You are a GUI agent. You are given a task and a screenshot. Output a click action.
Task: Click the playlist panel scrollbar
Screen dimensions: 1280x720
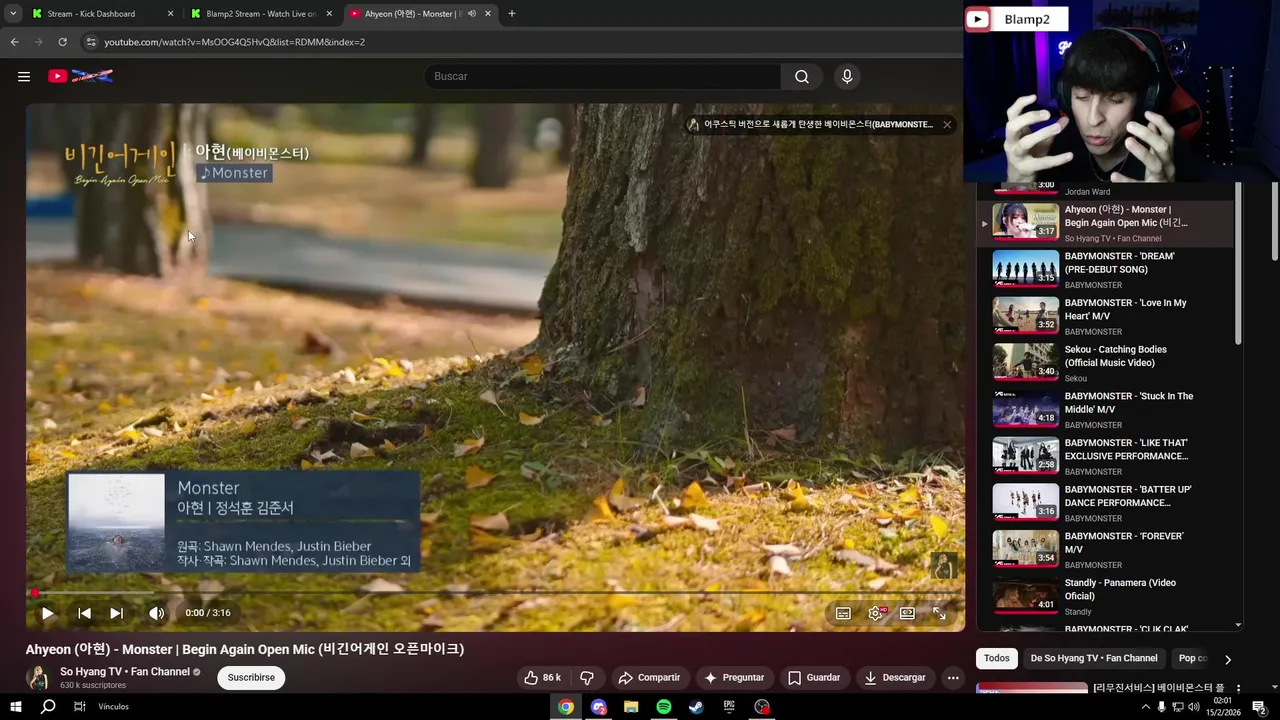pos(1238,265)
